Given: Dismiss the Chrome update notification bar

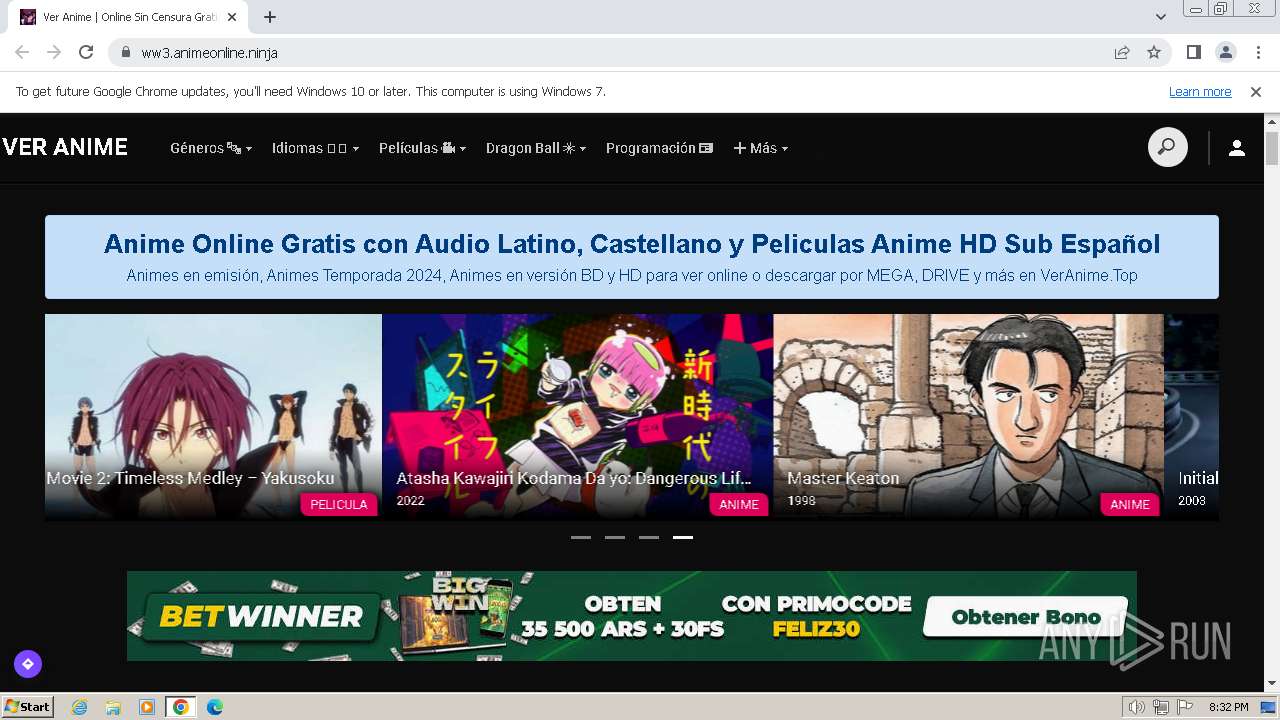Looking at the screenshot, I should point(1256,92).
